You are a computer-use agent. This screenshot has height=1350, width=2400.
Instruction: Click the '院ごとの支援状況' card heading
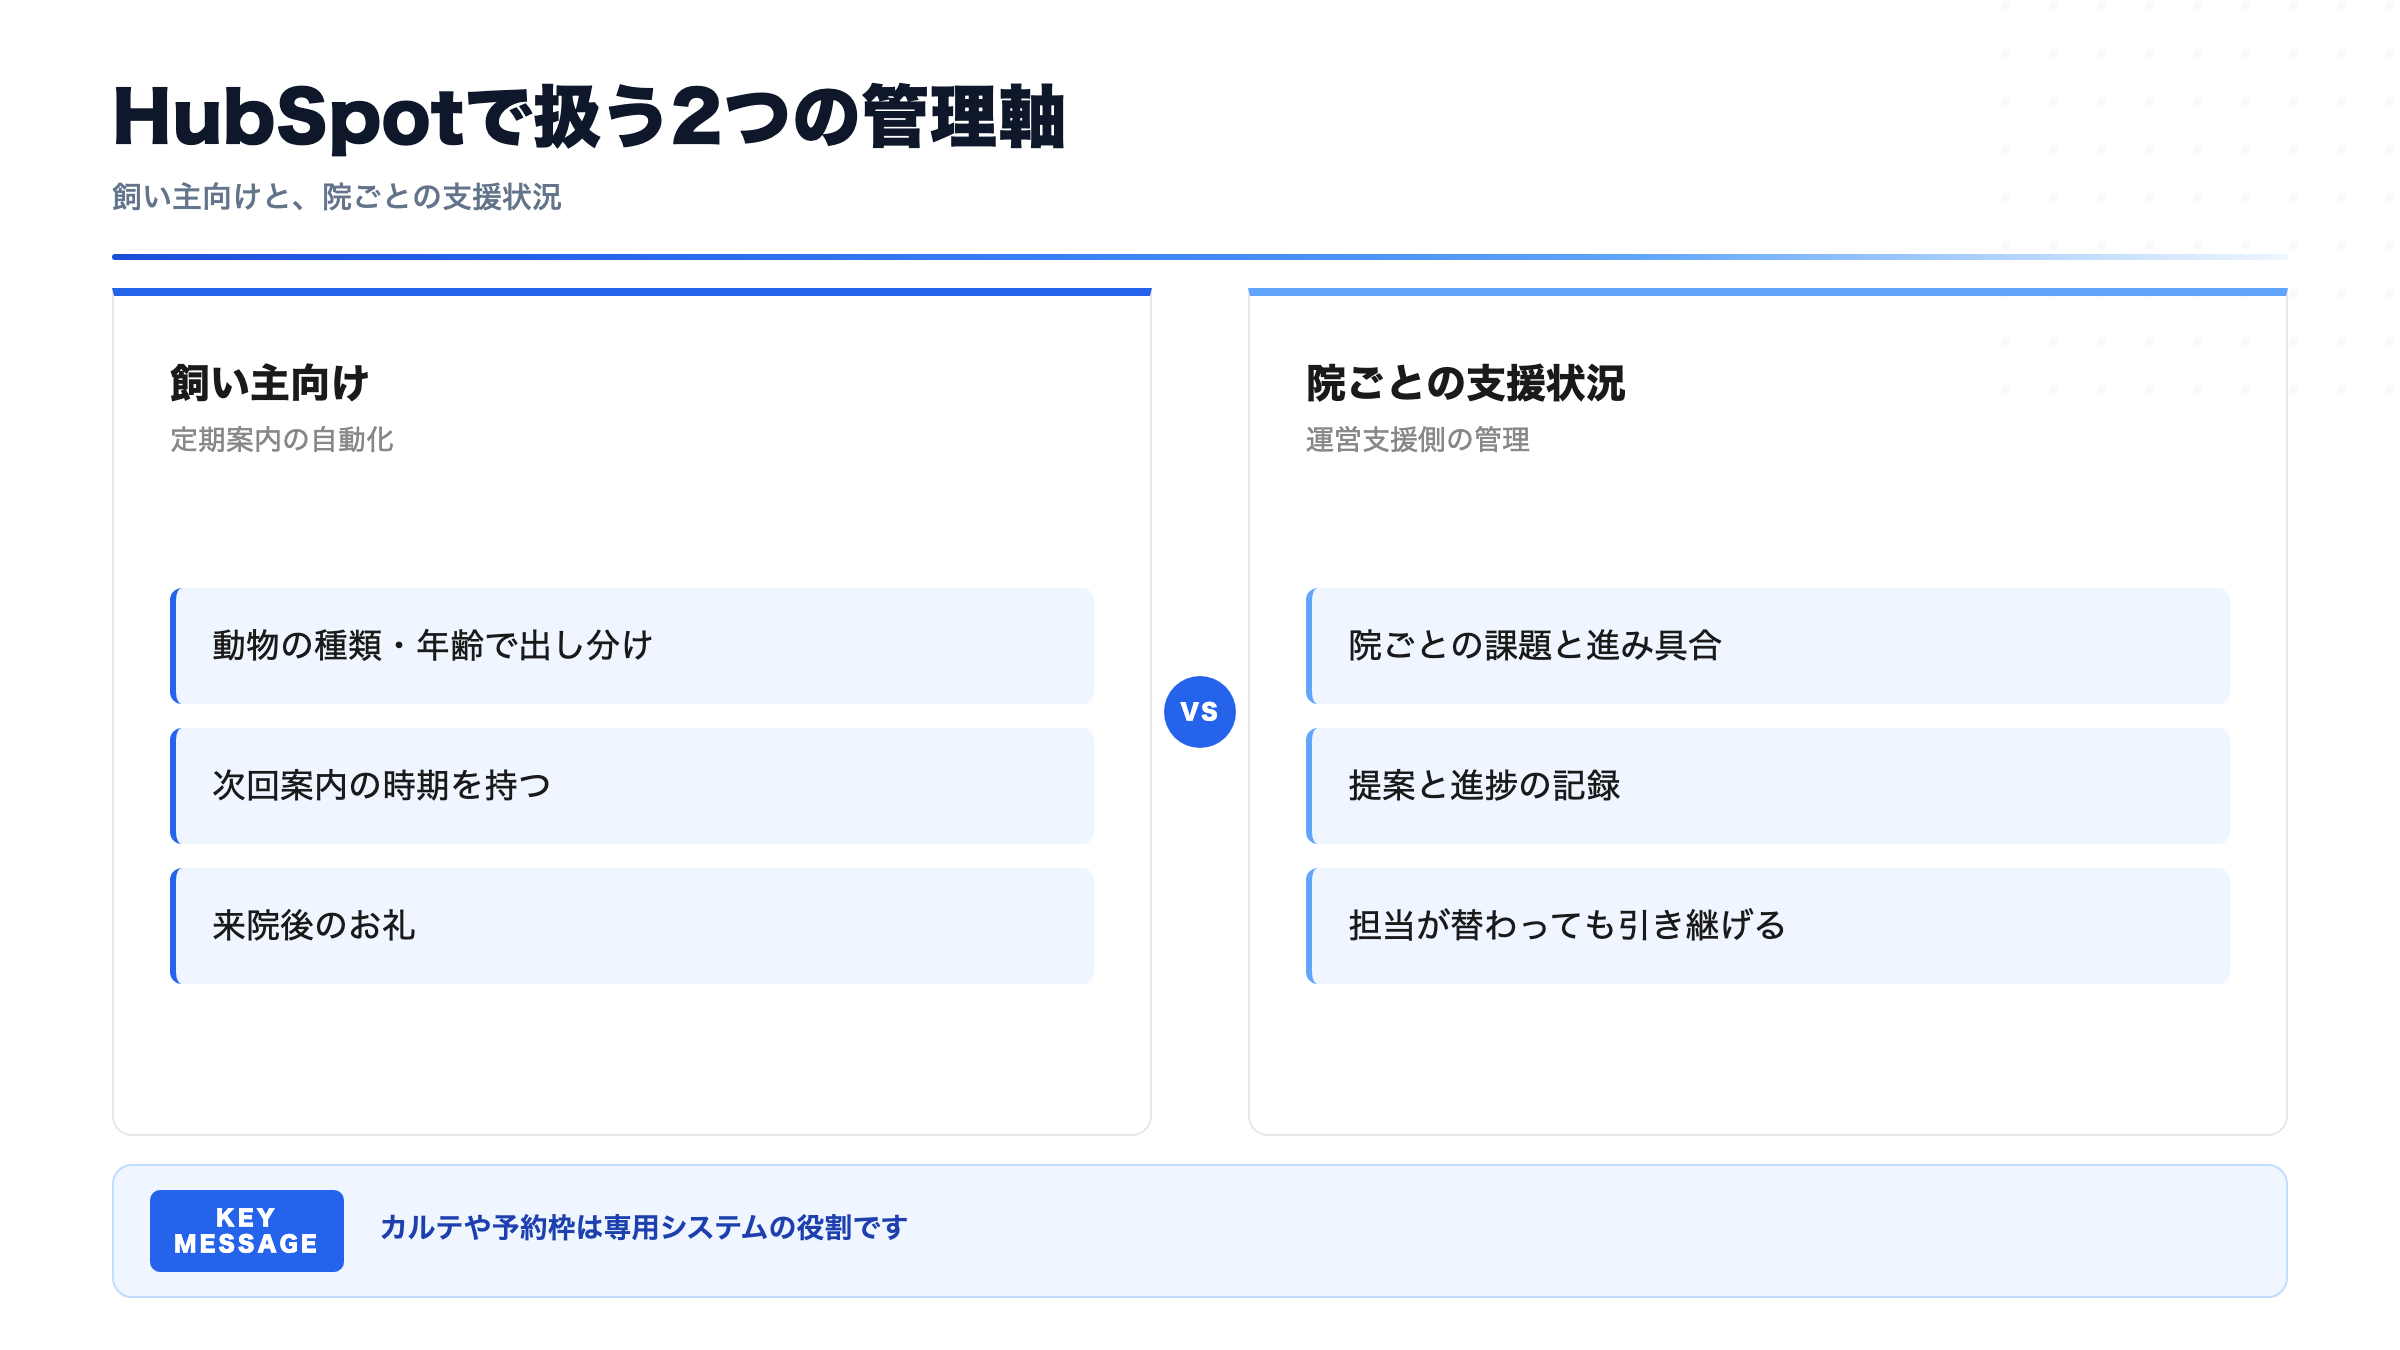1466,383
